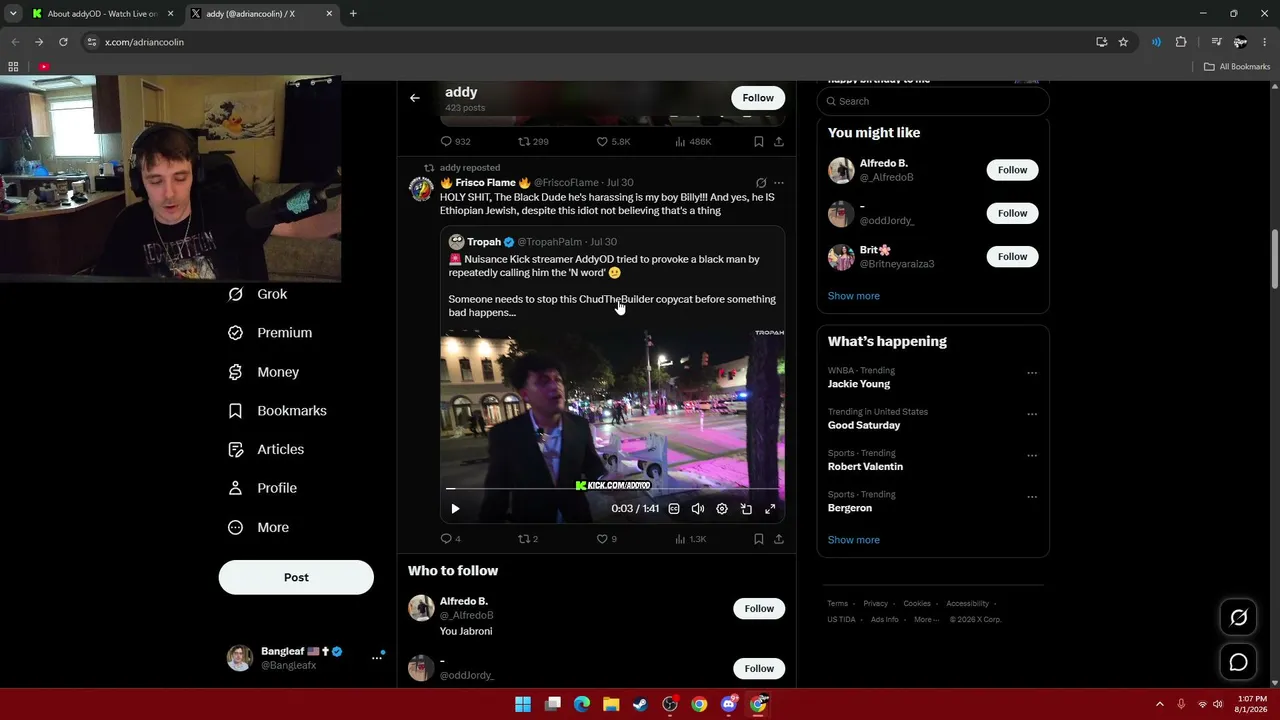
Task: Reply to the Frisco Flame post
Action: tap(451, 539)
